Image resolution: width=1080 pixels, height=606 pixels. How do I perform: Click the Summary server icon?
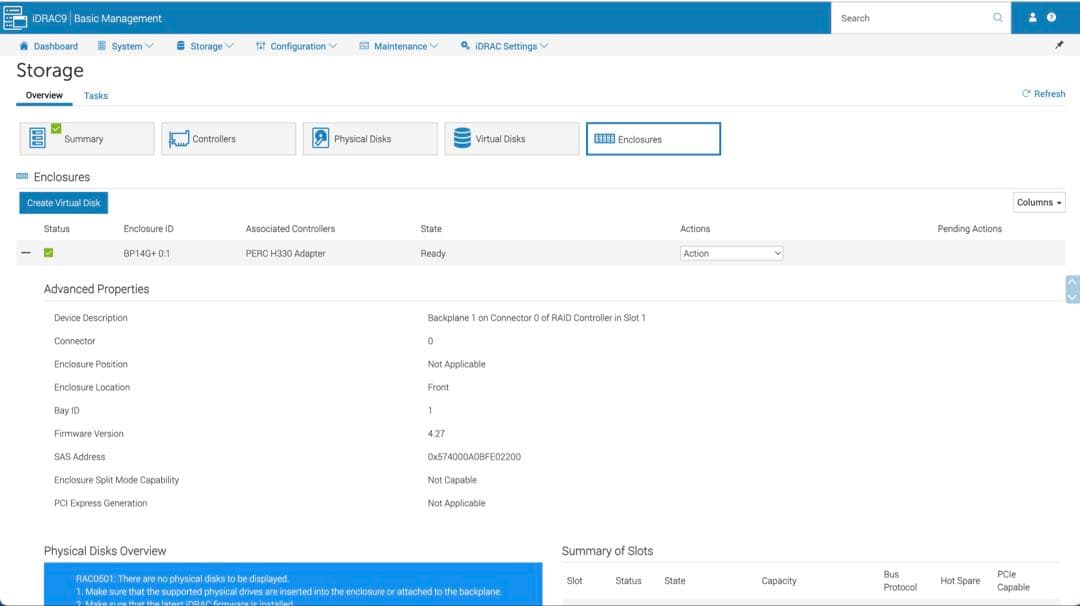[x=38, y=138]
